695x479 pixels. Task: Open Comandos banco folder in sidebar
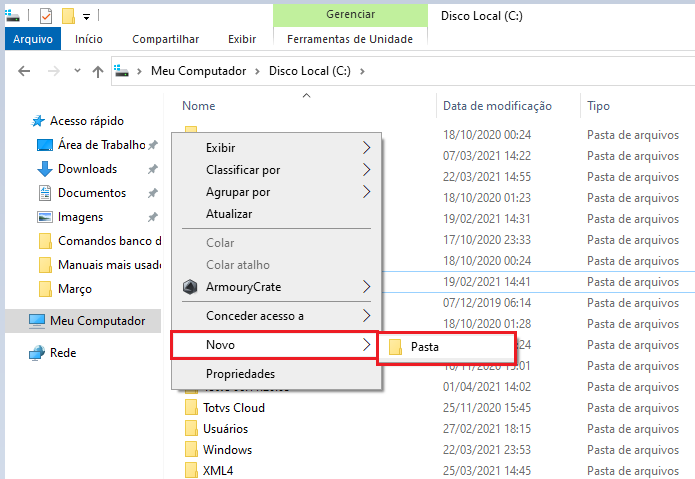[109, 241]
